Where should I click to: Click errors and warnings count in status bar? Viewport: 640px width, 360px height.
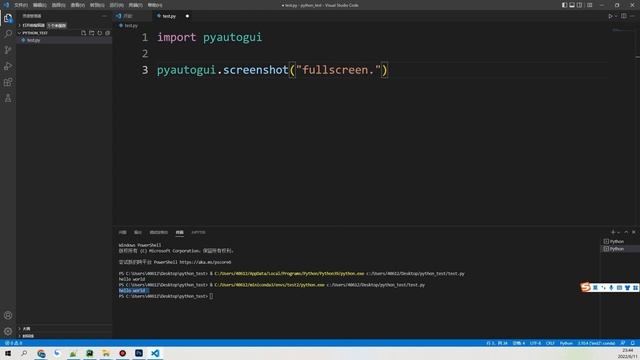pos(13,343)
